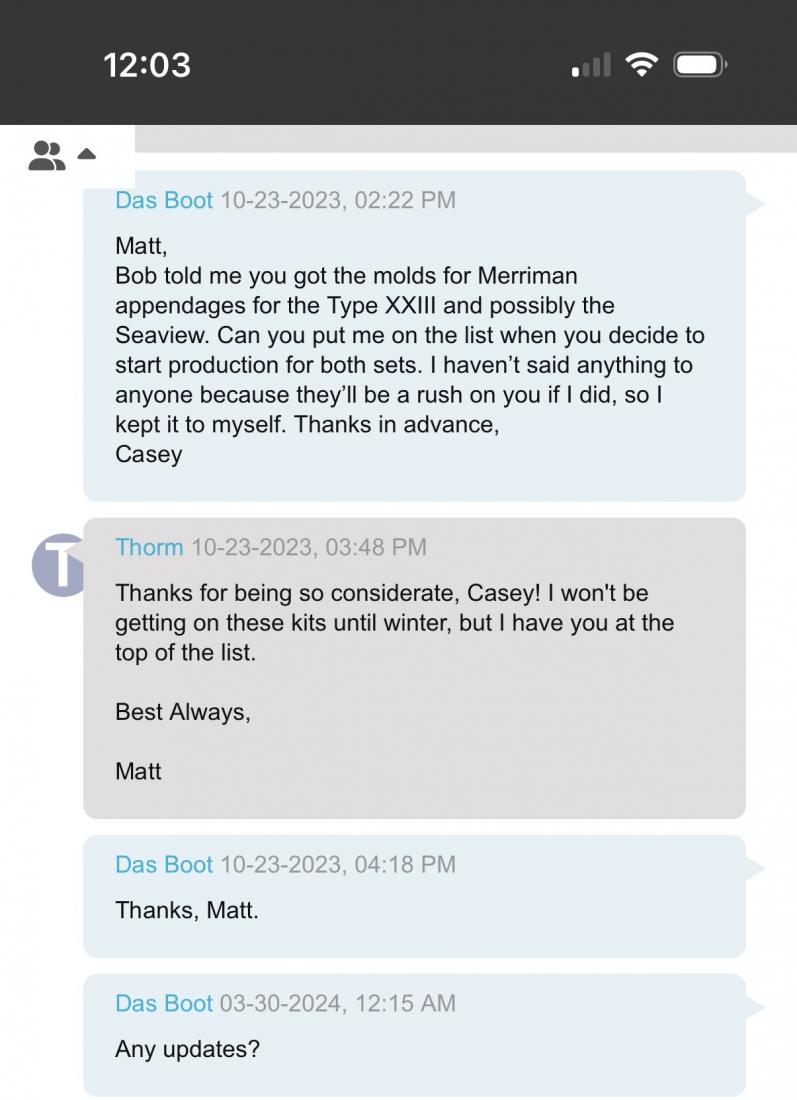Open Das Boot profile above "Any updates?"
This screenshot has height=1100, width=797.
pyautogui.click(x=164, y=1003)
